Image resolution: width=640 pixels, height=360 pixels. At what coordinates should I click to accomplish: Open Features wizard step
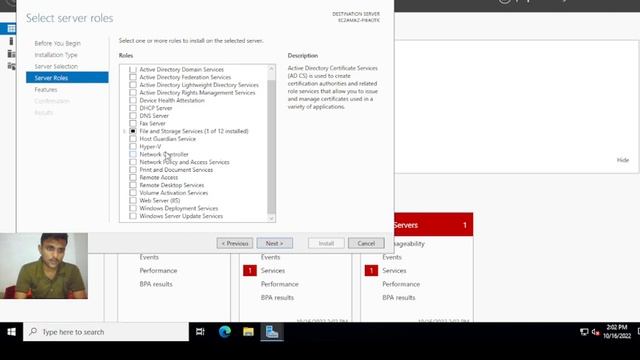pos(46,89)
